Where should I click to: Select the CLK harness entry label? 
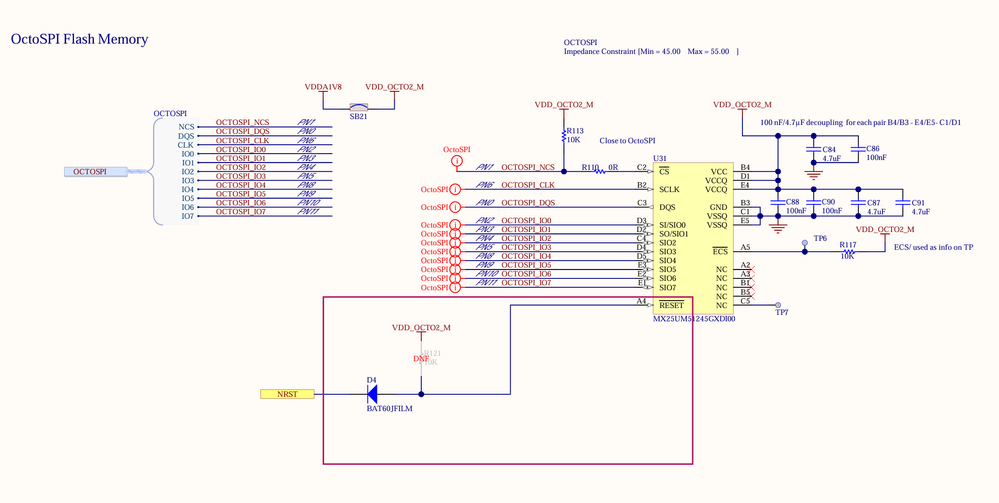(185, 145)
